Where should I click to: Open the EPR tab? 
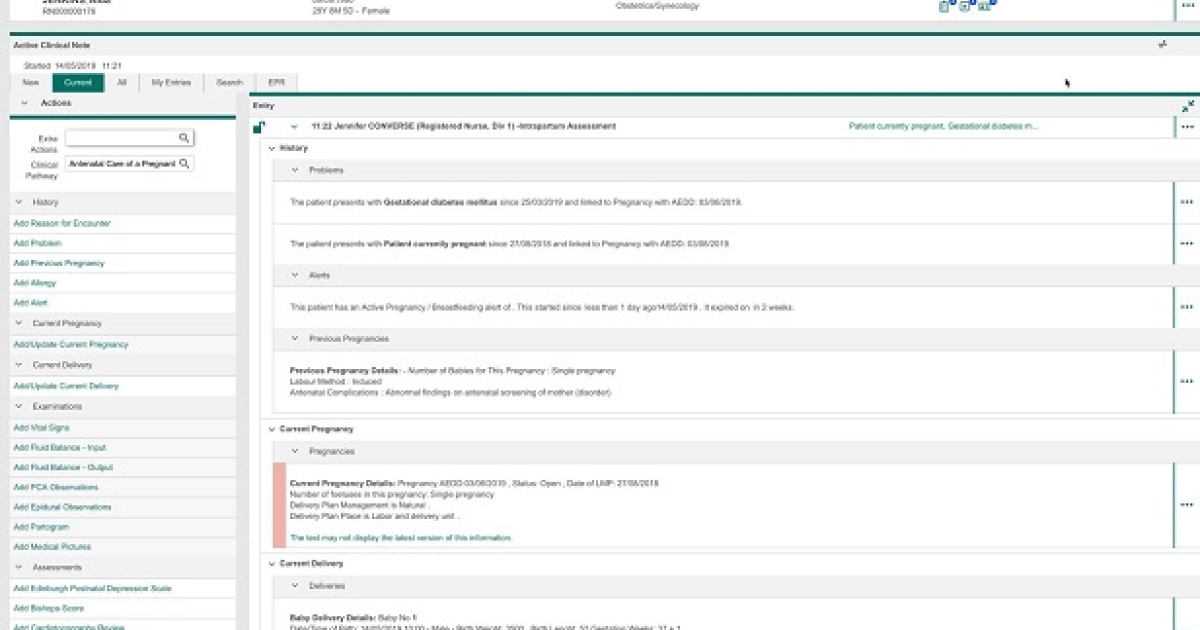(276, 83)
